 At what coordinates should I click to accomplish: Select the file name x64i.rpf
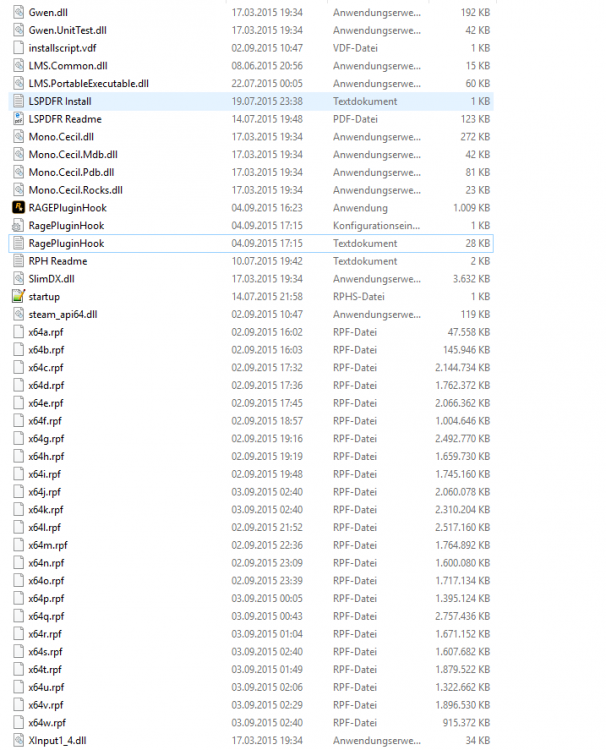coord(44,474)
